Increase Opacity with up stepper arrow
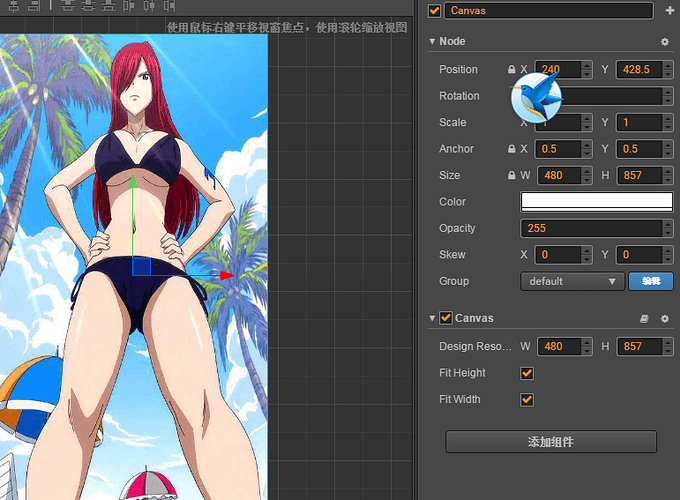 (668, 224)
